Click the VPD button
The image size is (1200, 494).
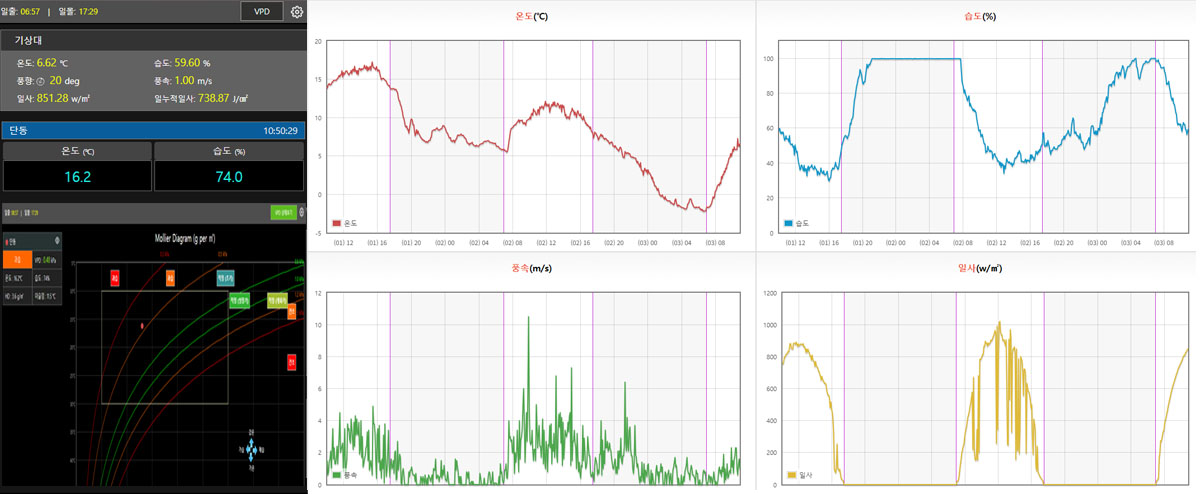coord(261,12)
